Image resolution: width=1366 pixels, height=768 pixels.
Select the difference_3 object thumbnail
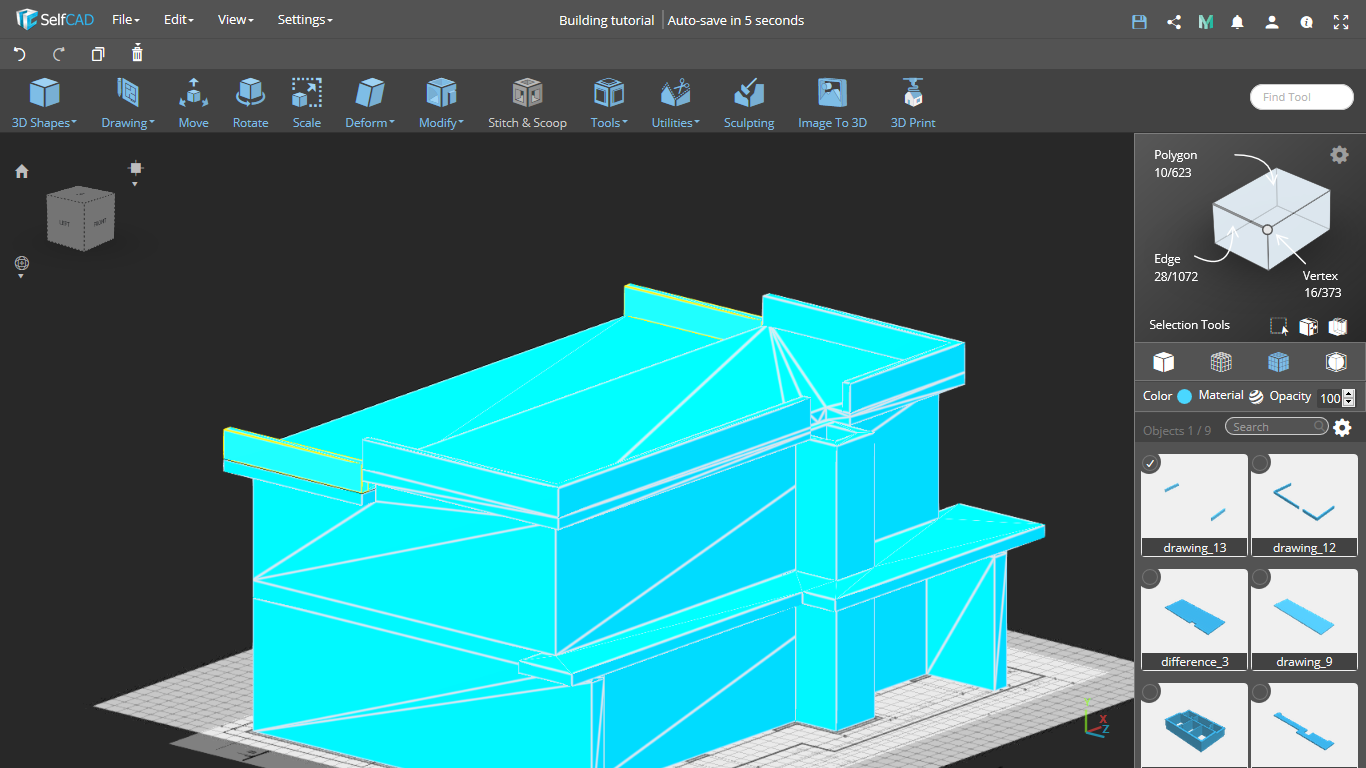1194,619
